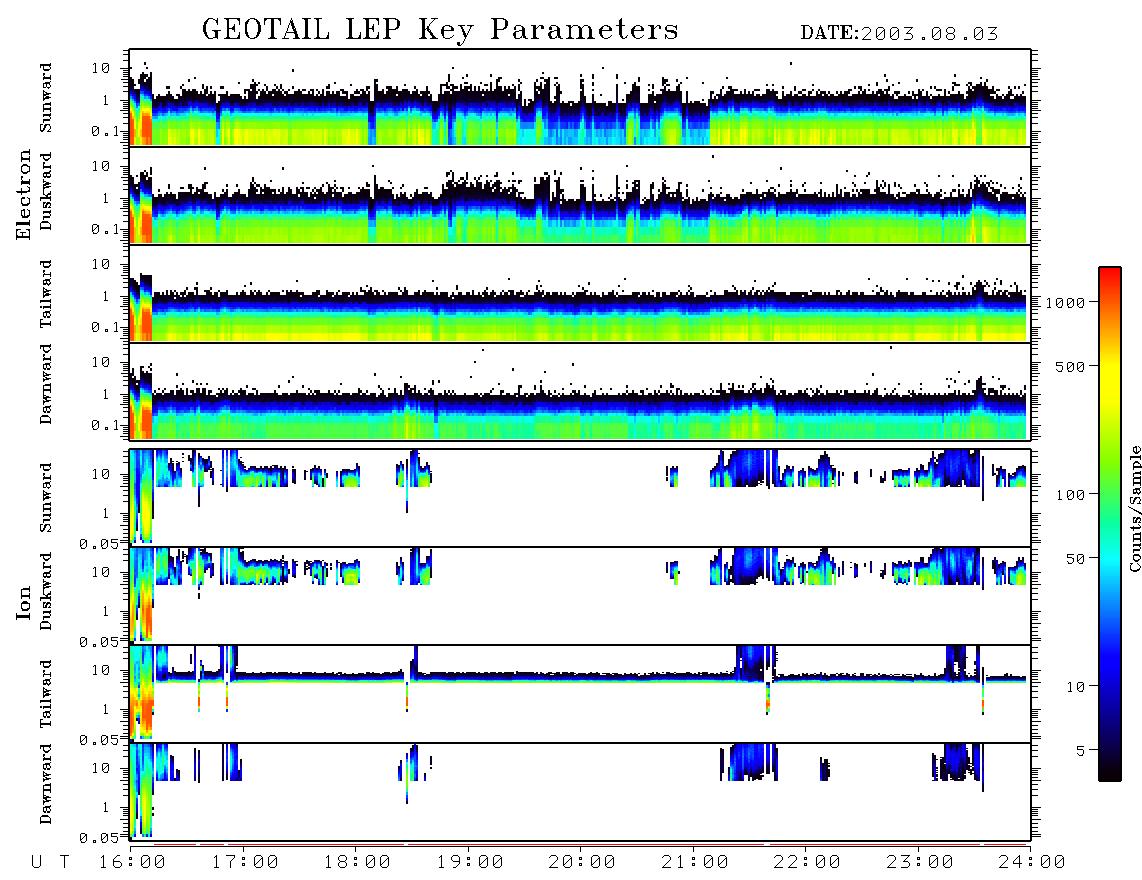Click the 17:00 time tick label

pyautogui.click(x=245, y=863)
